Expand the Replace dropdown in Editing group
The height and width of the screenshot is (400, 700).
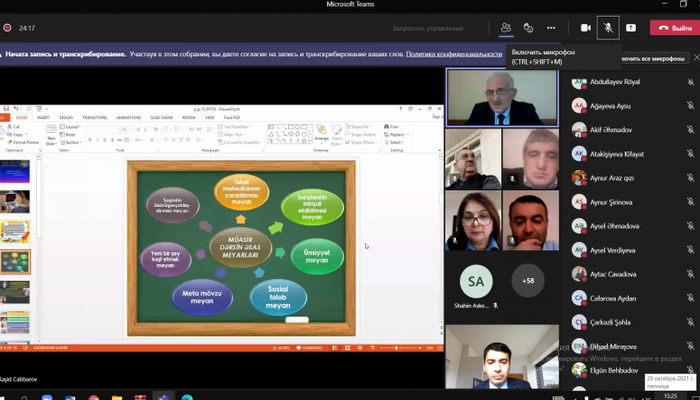click(403, 134)
